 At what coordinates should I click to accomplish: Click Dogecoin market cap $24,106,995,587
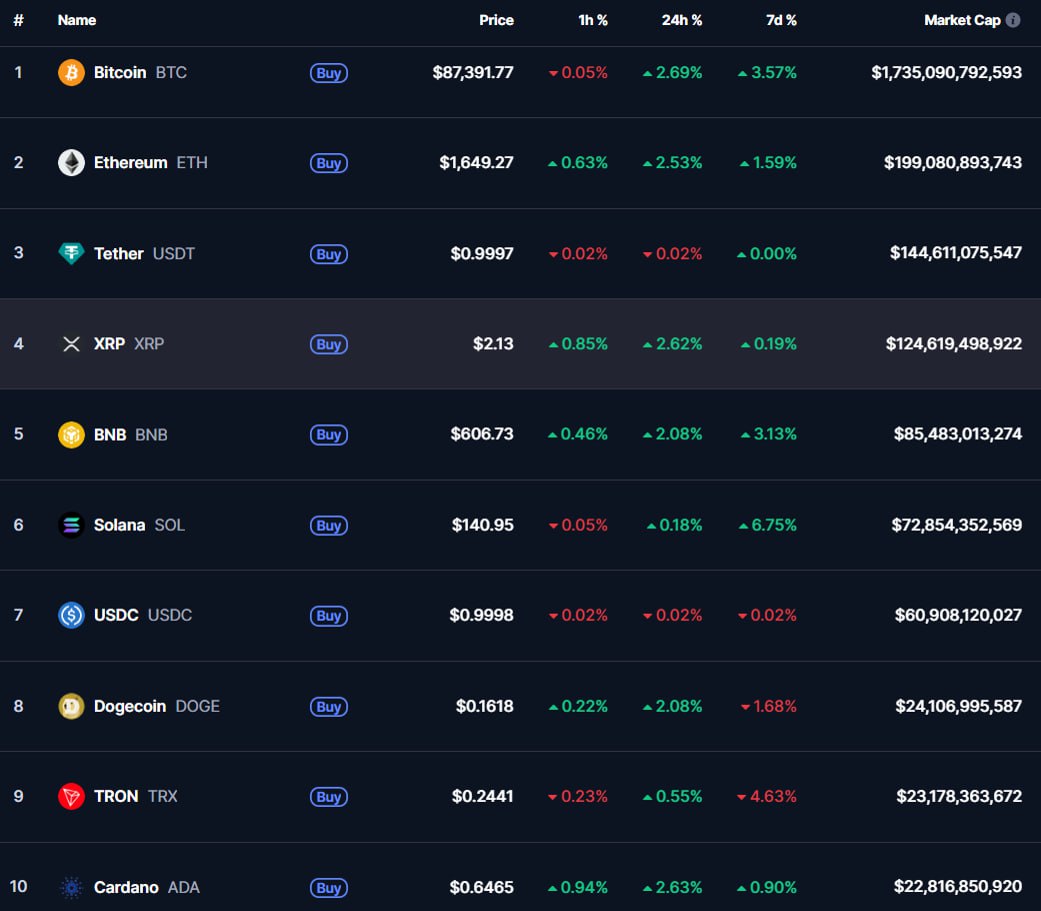coord(959,706)
